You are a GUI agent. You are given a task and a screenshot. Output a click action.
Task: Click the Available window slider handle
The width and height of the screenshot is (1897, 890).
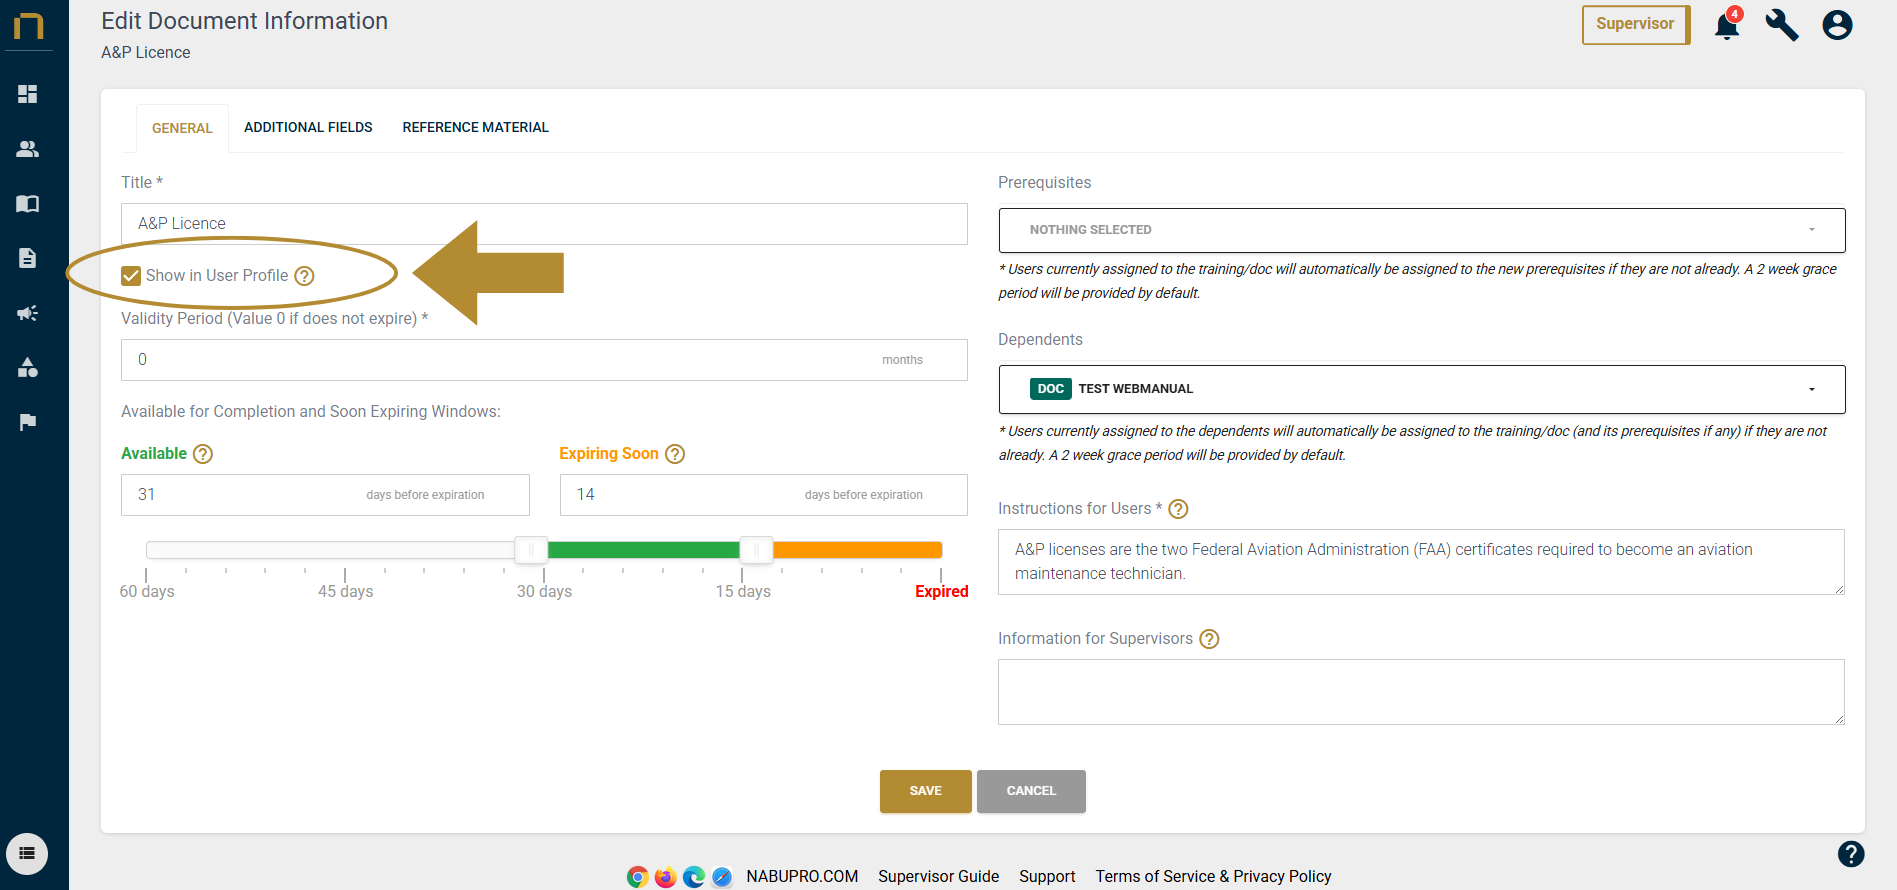pos(531,550)
